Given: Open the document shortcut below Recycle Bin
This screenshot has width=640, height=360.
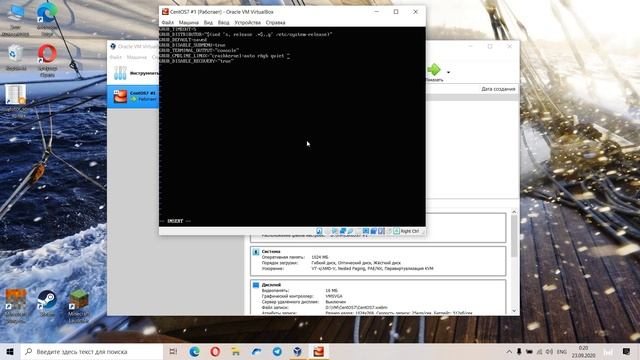Looking at the screenshot, I should 16,100.
